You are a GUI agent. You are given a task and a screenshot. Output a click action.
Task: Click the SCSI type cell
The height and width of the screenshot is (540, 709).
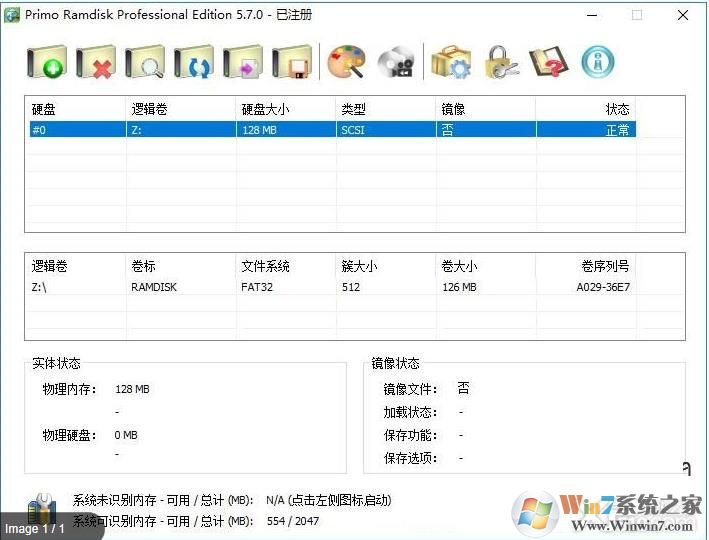(353, 130)
